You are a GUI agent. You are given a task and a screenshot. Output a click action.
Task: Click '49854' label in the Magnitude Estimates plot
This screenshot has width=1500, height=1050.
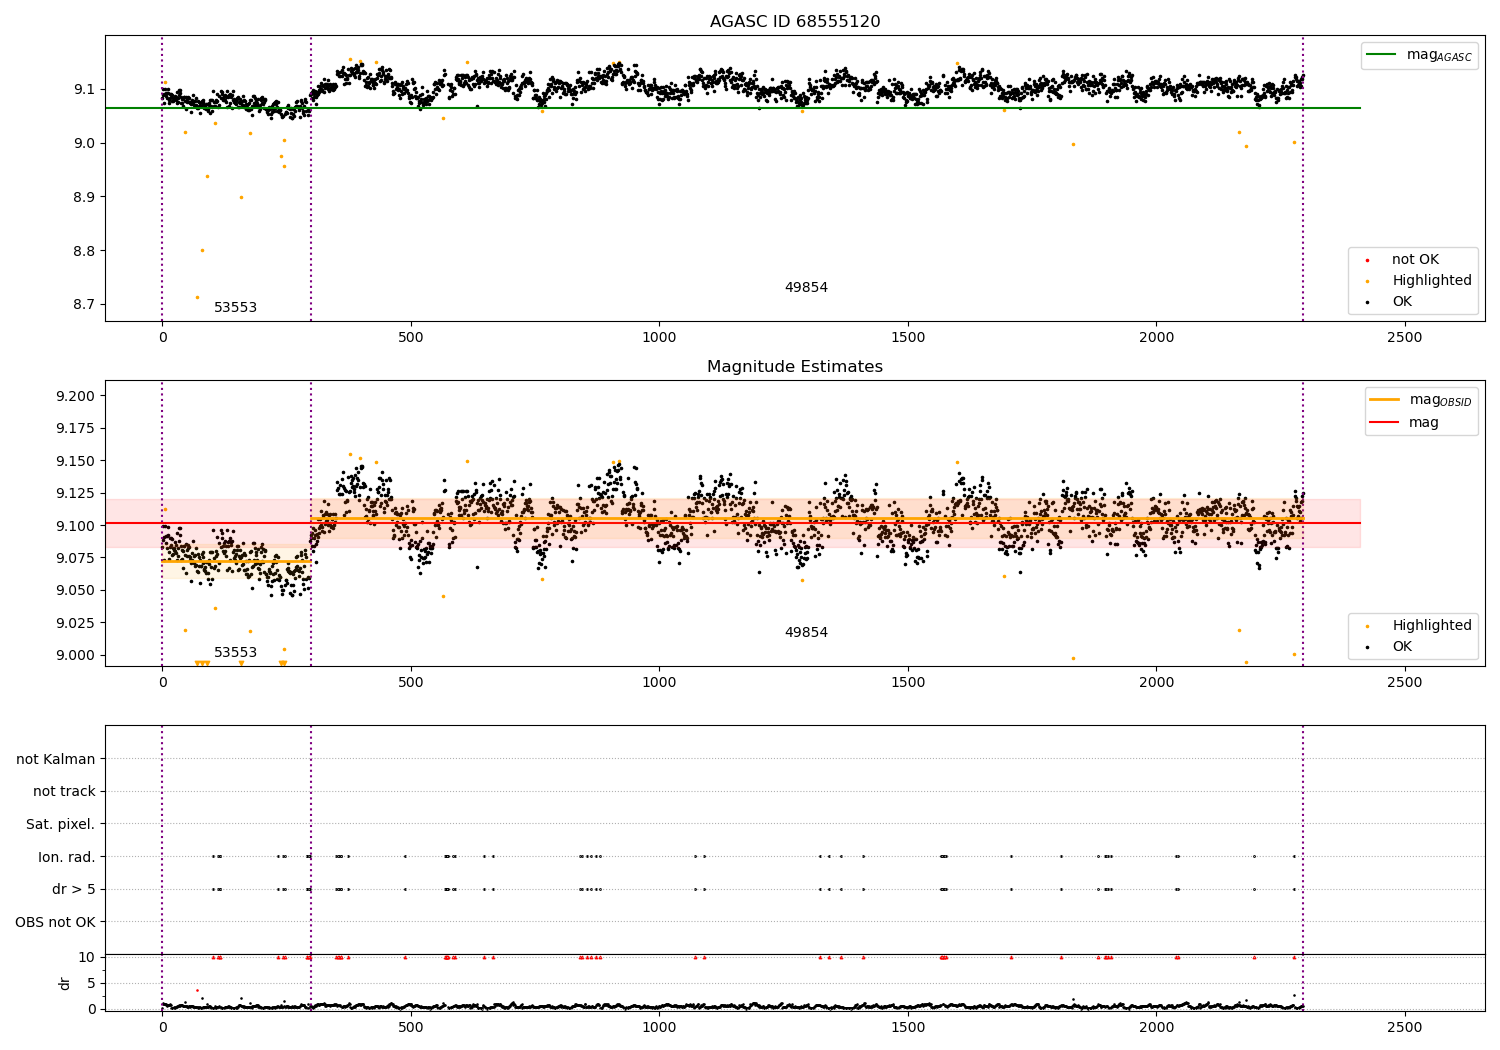point(806,633)
